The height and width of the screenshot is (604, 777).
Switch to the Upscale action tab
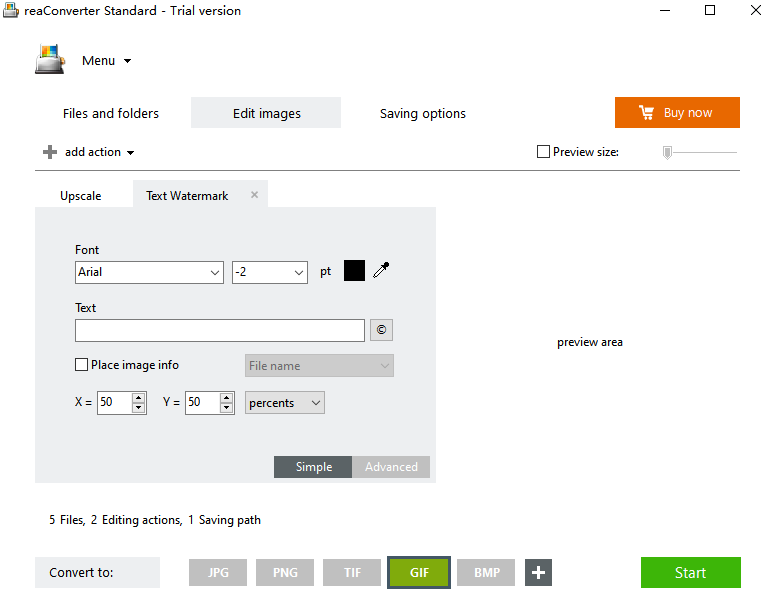(x=81, y=196)
